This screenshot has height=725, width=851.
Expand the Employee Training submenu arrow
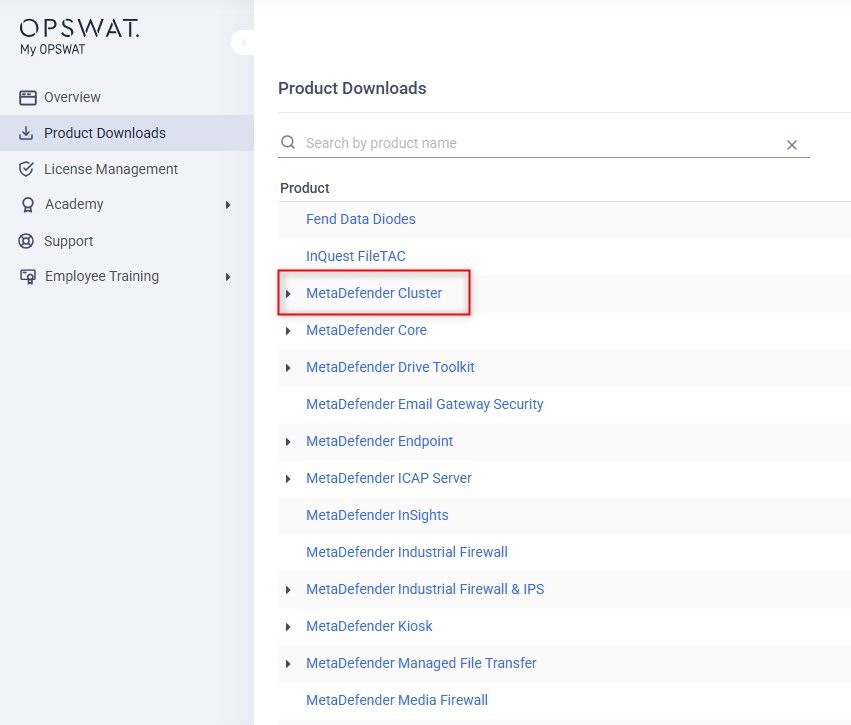(228, 277)
